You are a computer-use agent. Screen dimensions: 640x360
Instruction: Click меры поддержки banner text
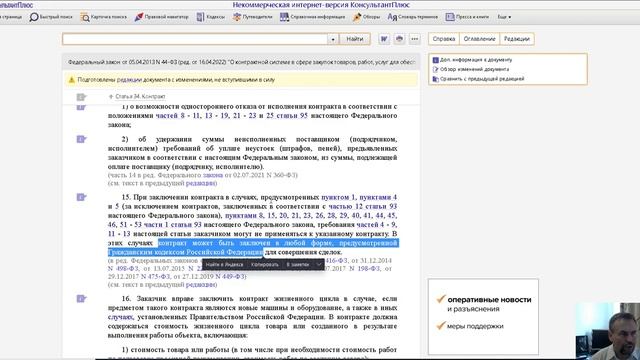tap(475, 326)
